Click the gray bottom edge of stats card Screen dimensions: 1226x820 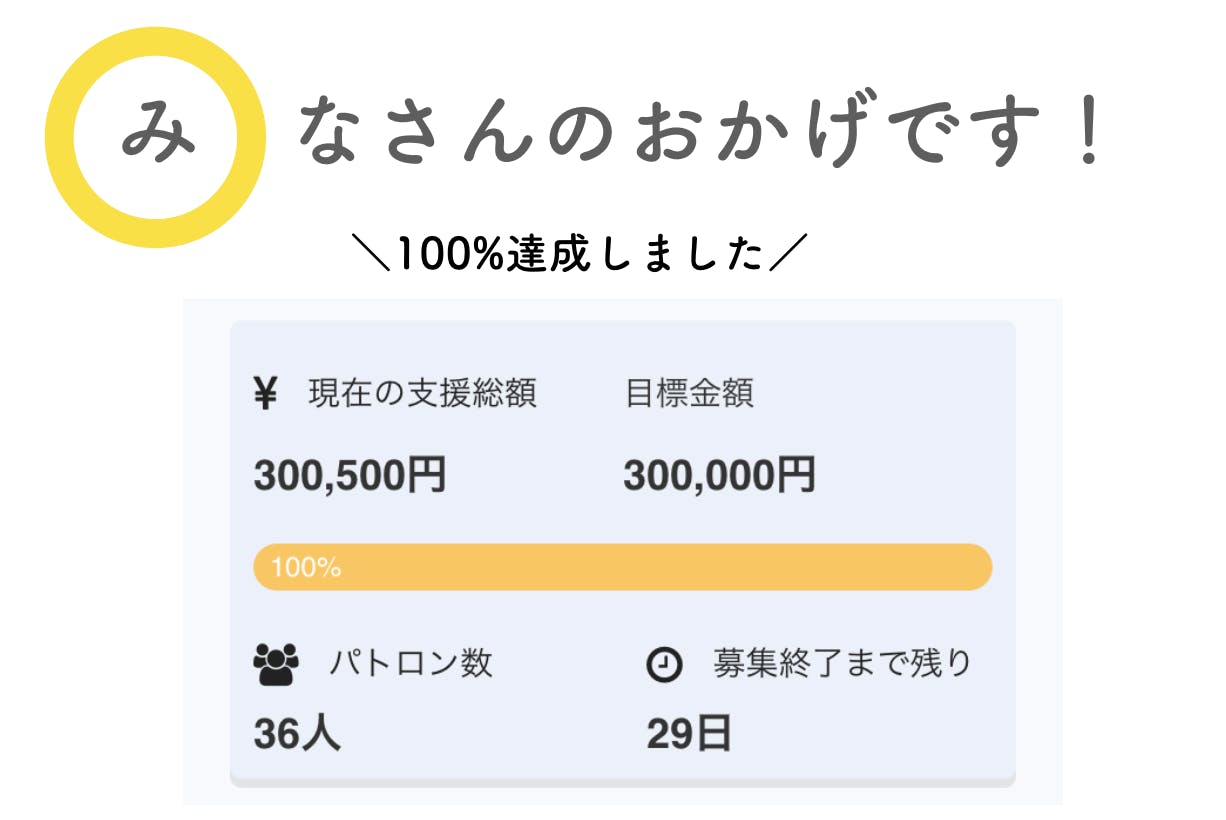pos(622,782)
